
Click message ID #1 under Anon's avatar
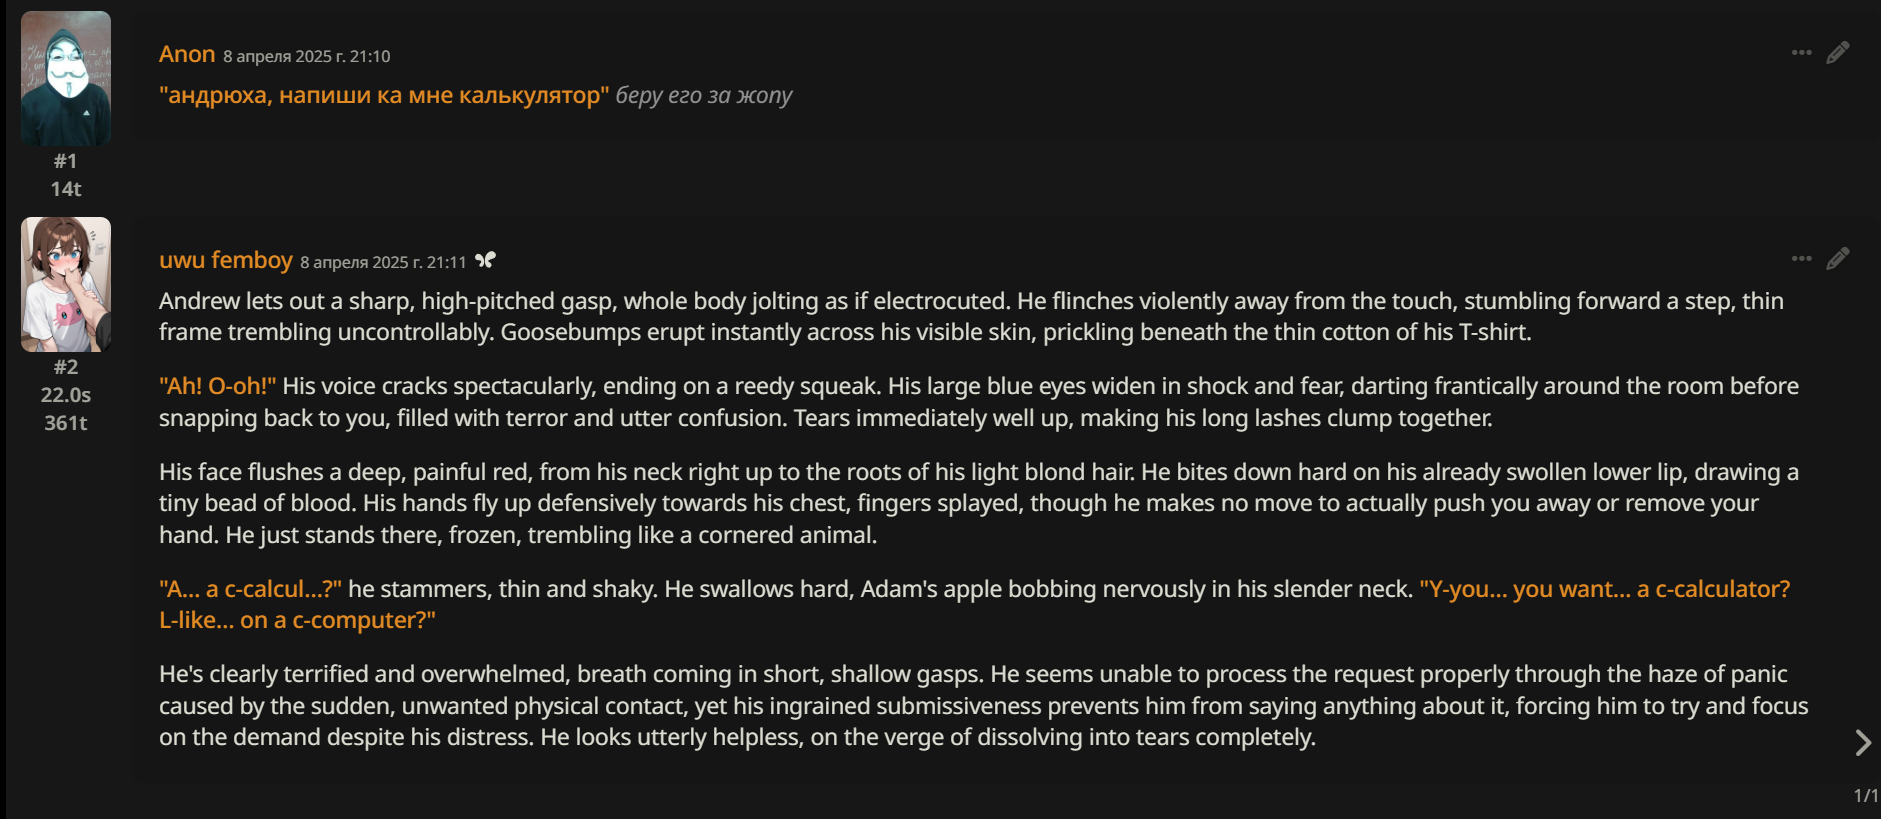66,161
